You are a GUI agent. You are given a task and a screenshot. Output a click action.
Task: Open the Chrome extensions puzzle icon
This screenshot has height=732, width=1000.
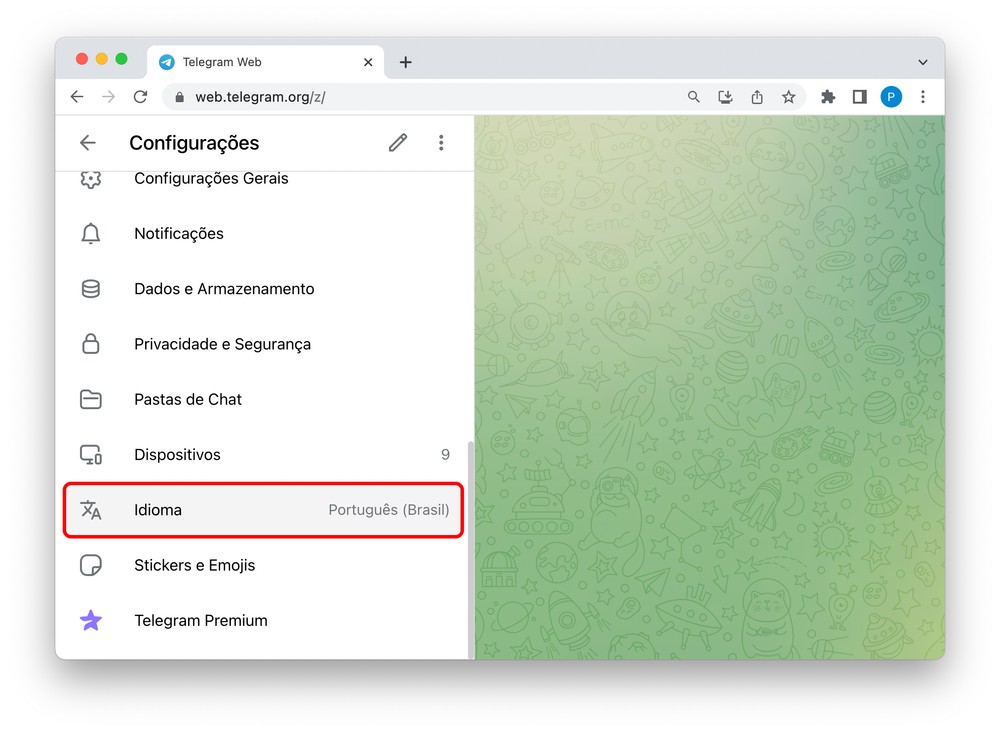[828, 97]
